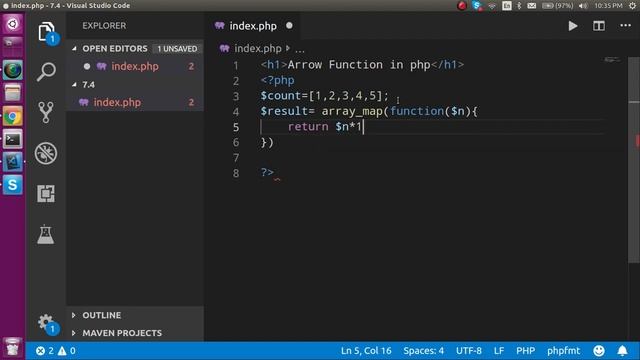Open the Wi-Fi network indicator
The width and height of the screenshot is (640, 360).
point(492,6)
